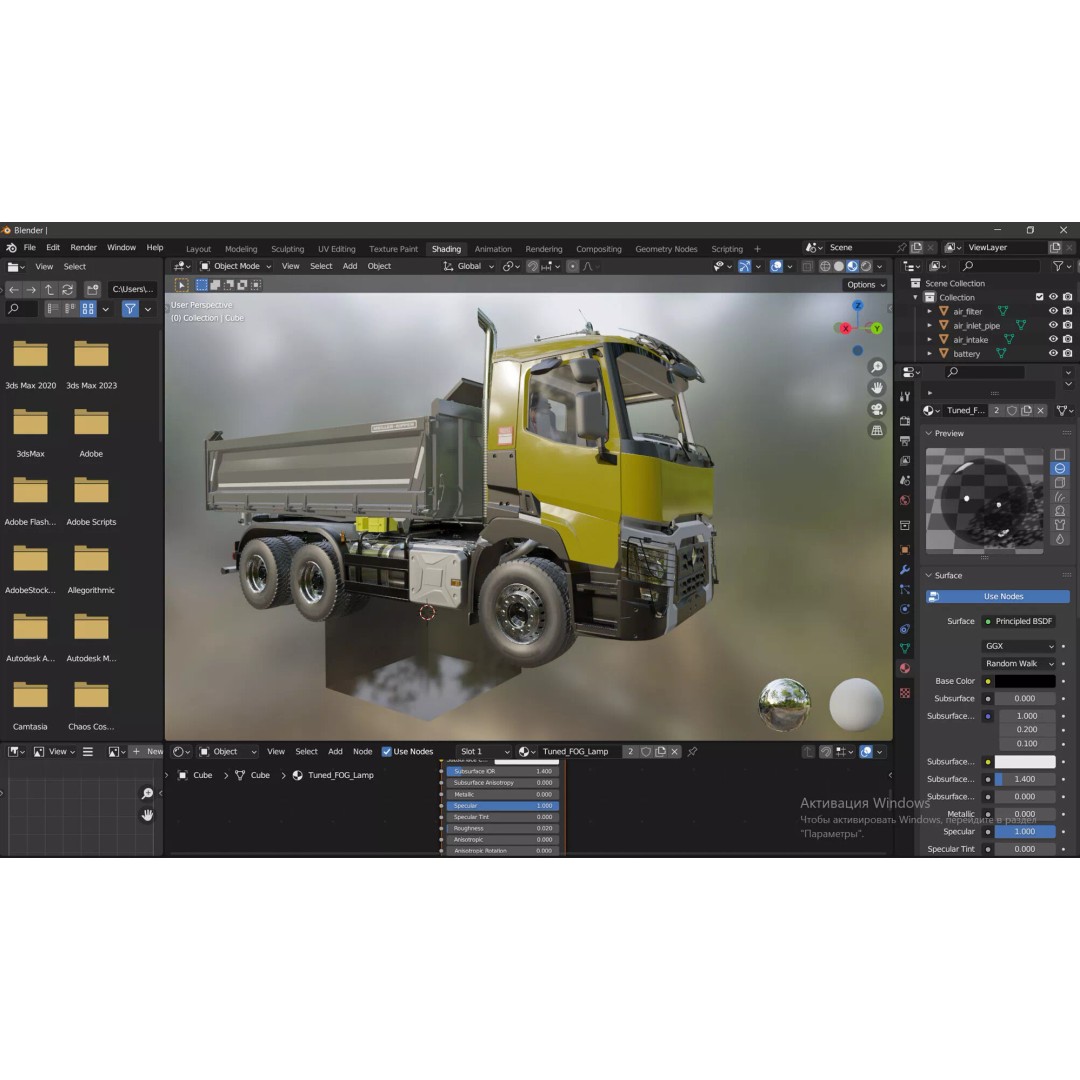The height and width of the screenshot is (1080, 1080).
Task: Open the Texture properties checker tab
Action: [905, 693]
